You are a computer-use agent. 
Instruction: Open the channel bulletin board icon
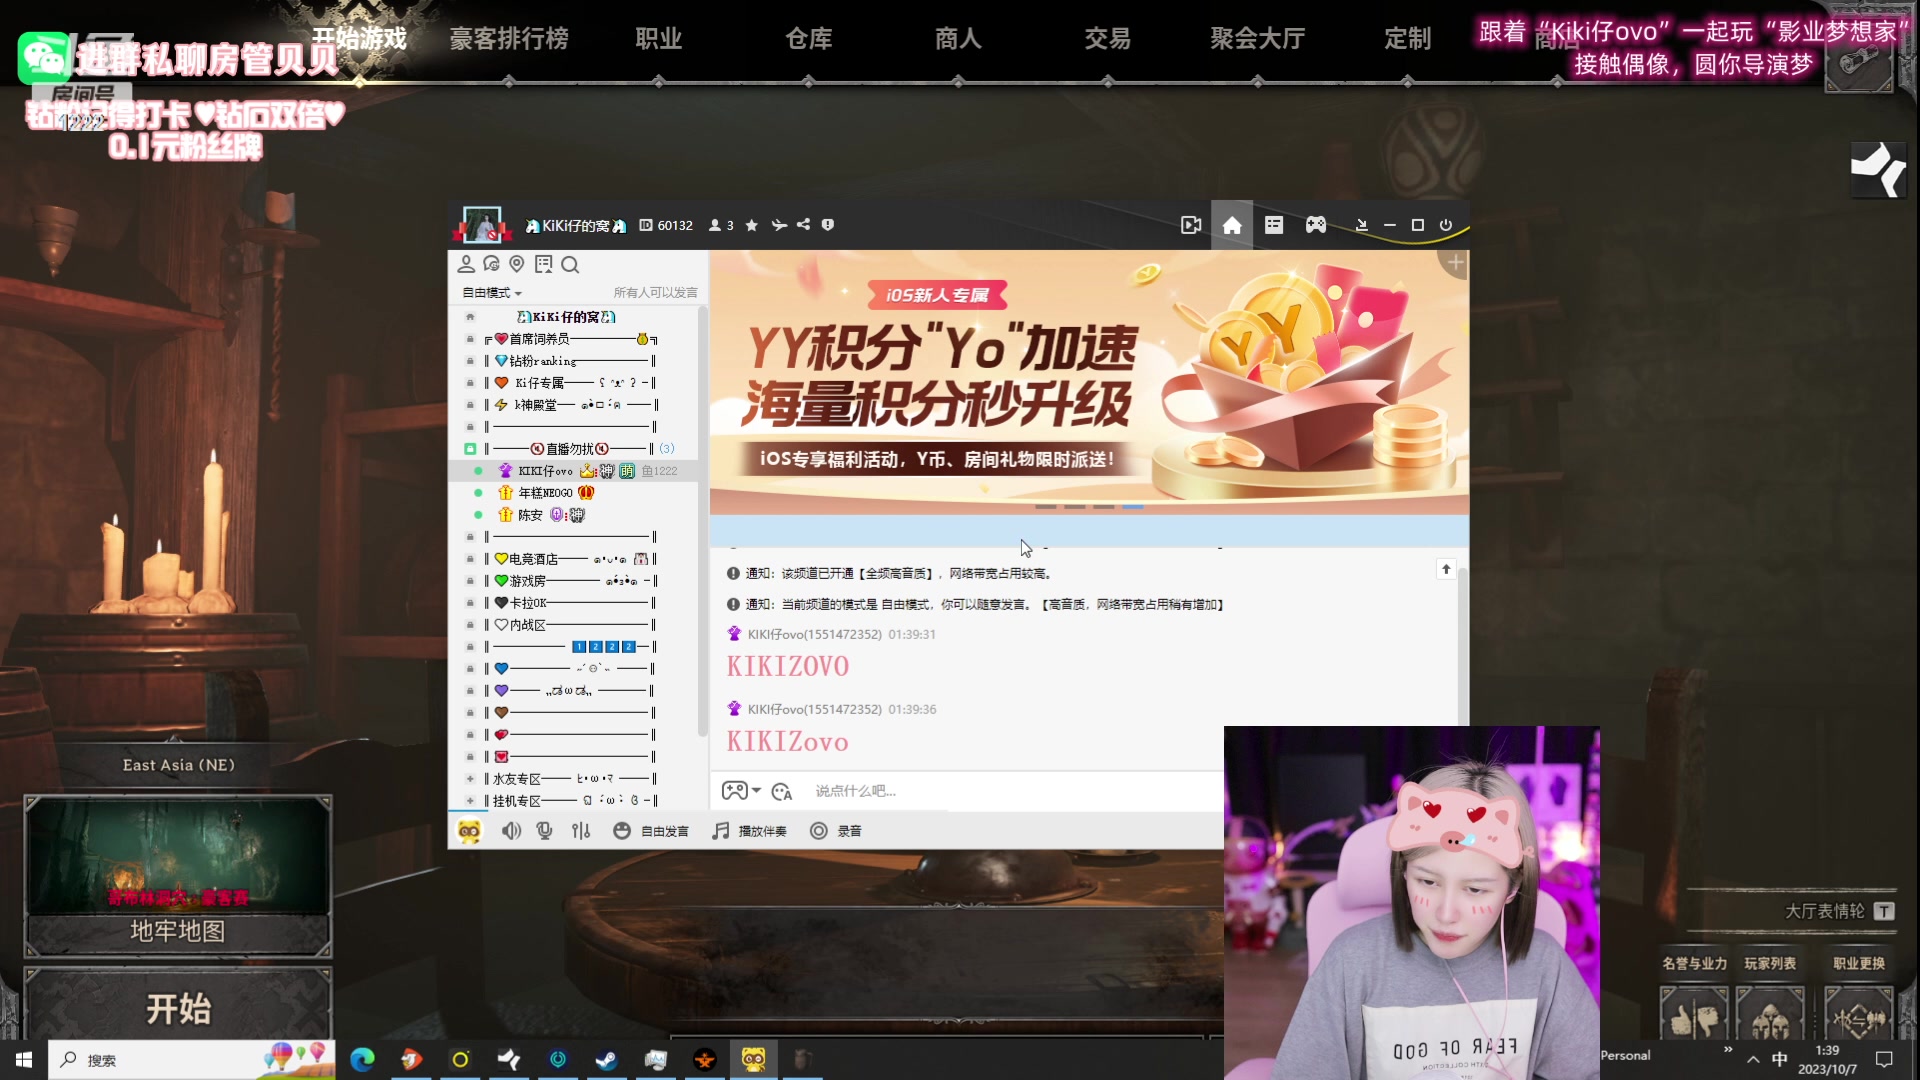click(543, 264)
